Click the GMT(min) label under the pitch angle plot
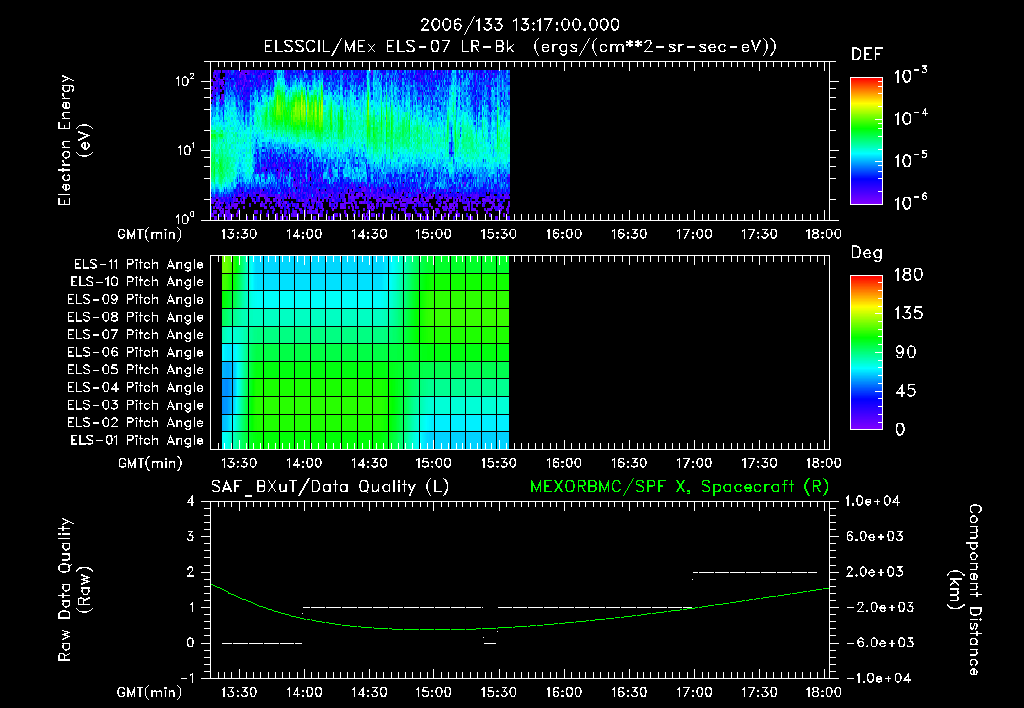 150,463
